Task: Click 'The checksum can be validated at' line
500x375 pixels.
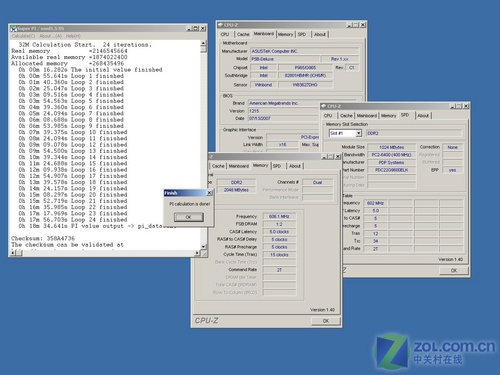Action: pyautogui.click(x=67, y=245)
